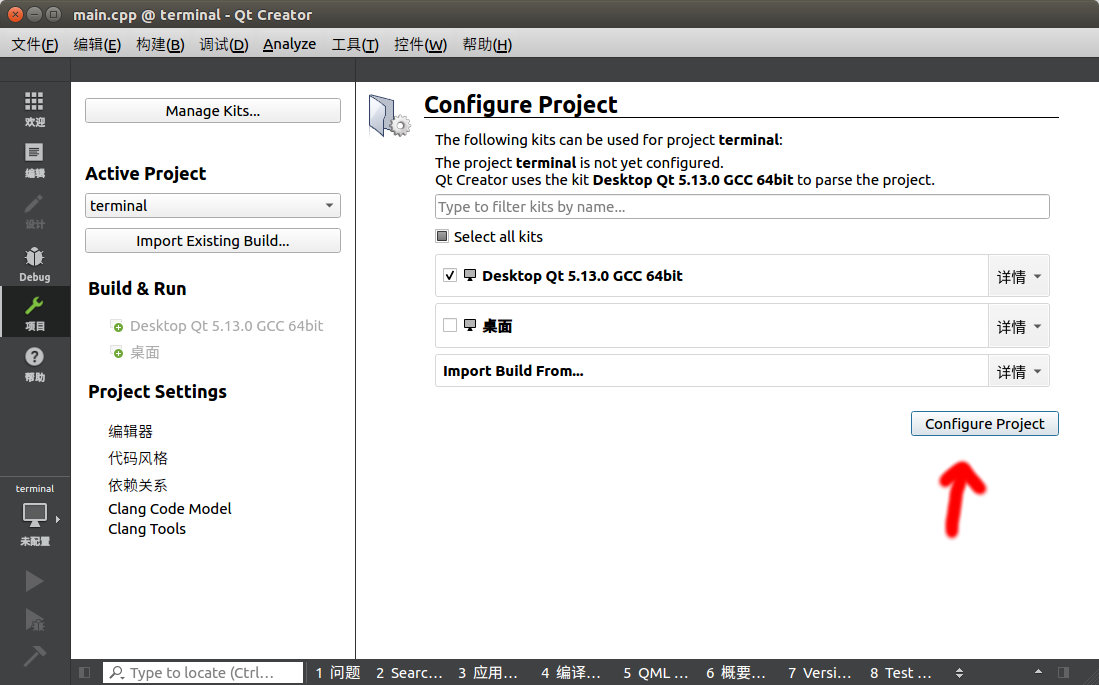Open the 2 Search output pane
Viewport: 1099px width, 685px height.
[x=409, y=672]
